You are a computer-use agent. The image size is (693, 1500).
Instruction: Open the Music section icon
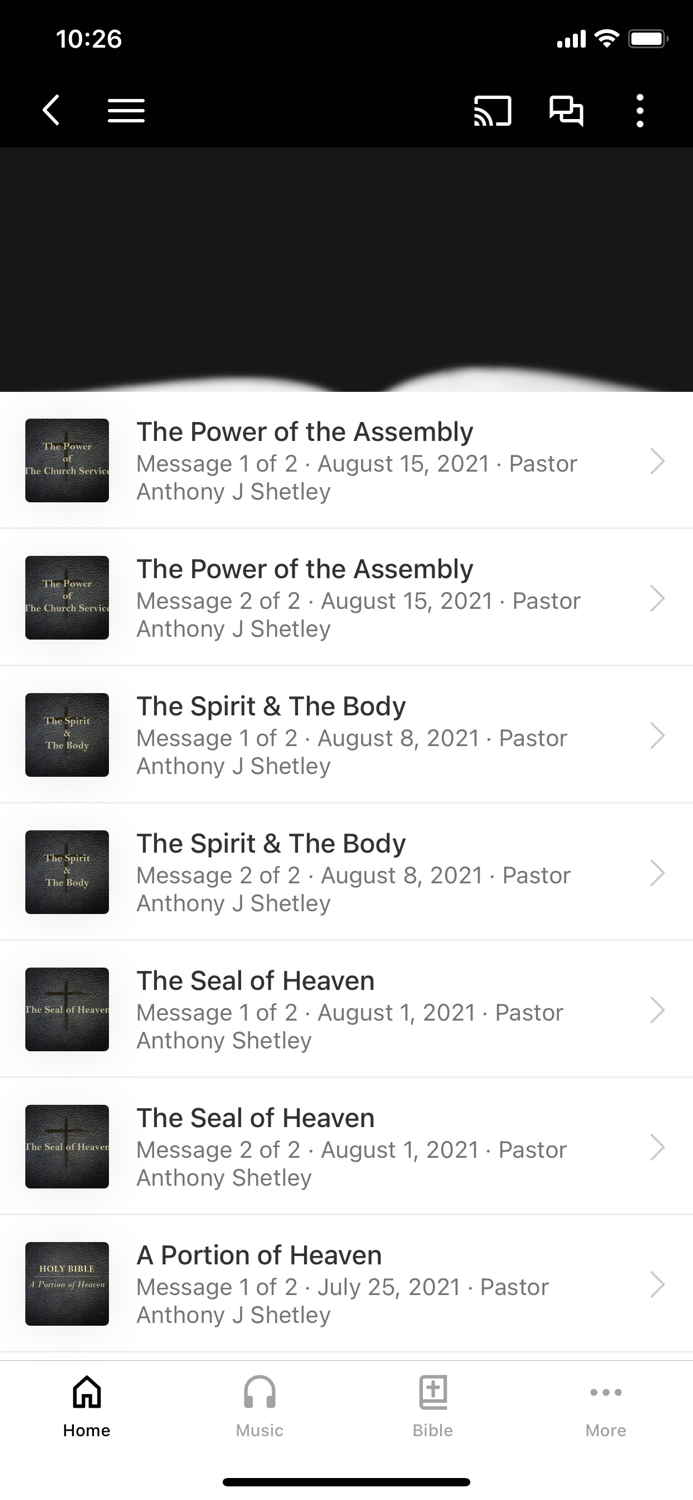pyautogui.click(x=259, y=1390)
